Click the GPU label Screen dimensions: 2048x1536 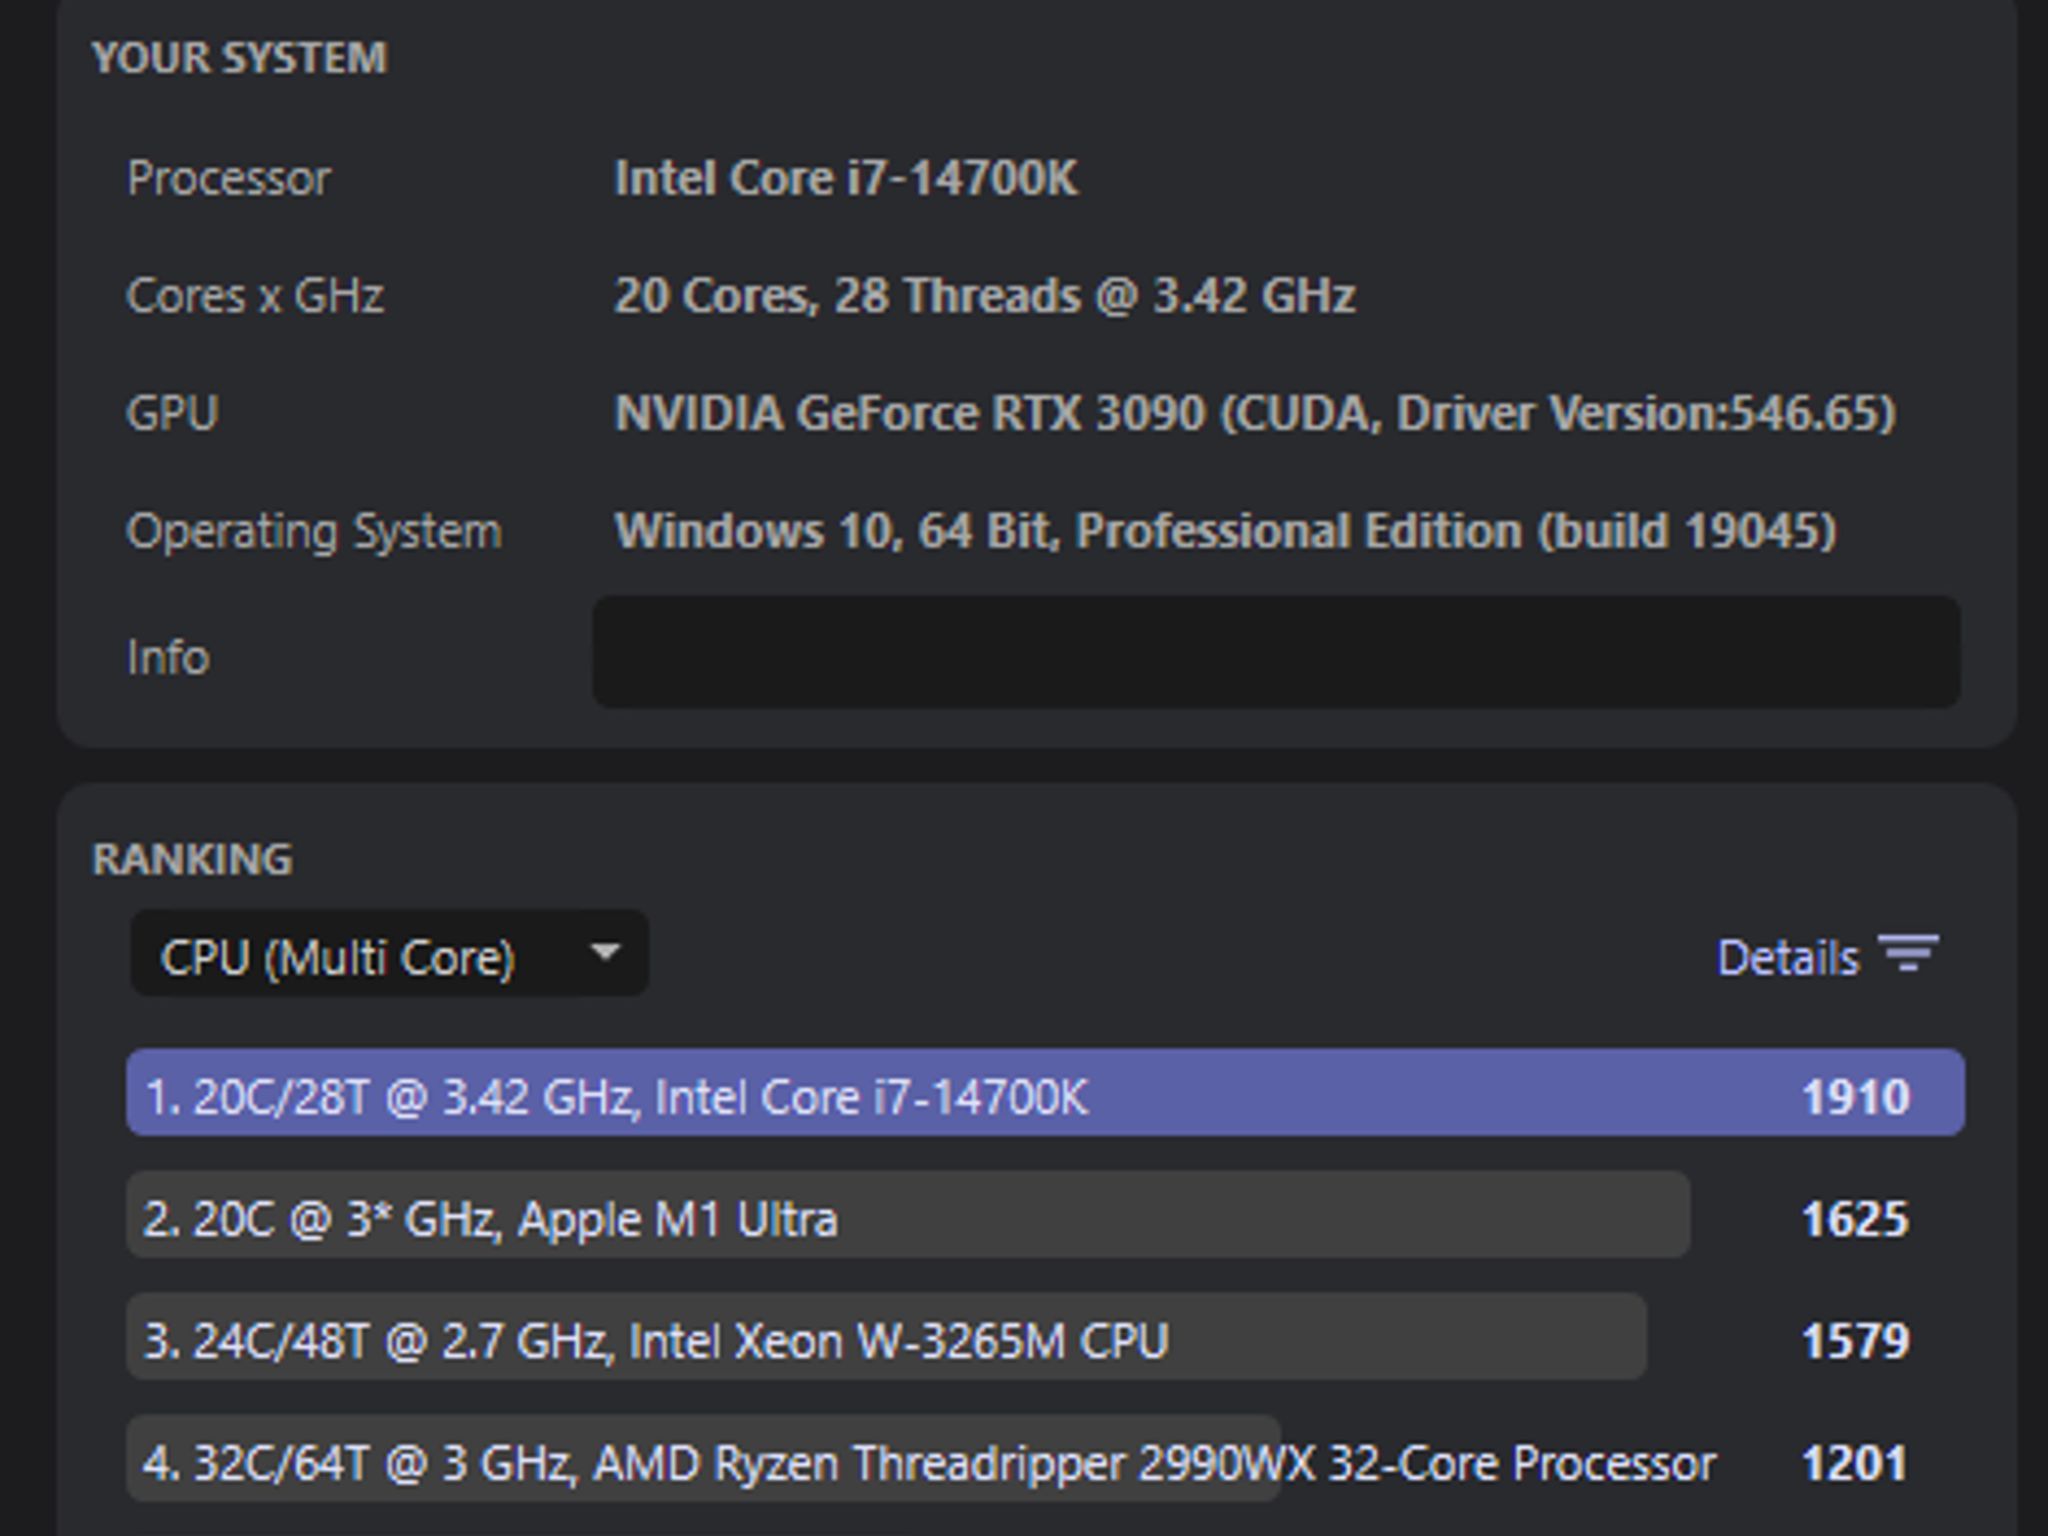[172, 414]
